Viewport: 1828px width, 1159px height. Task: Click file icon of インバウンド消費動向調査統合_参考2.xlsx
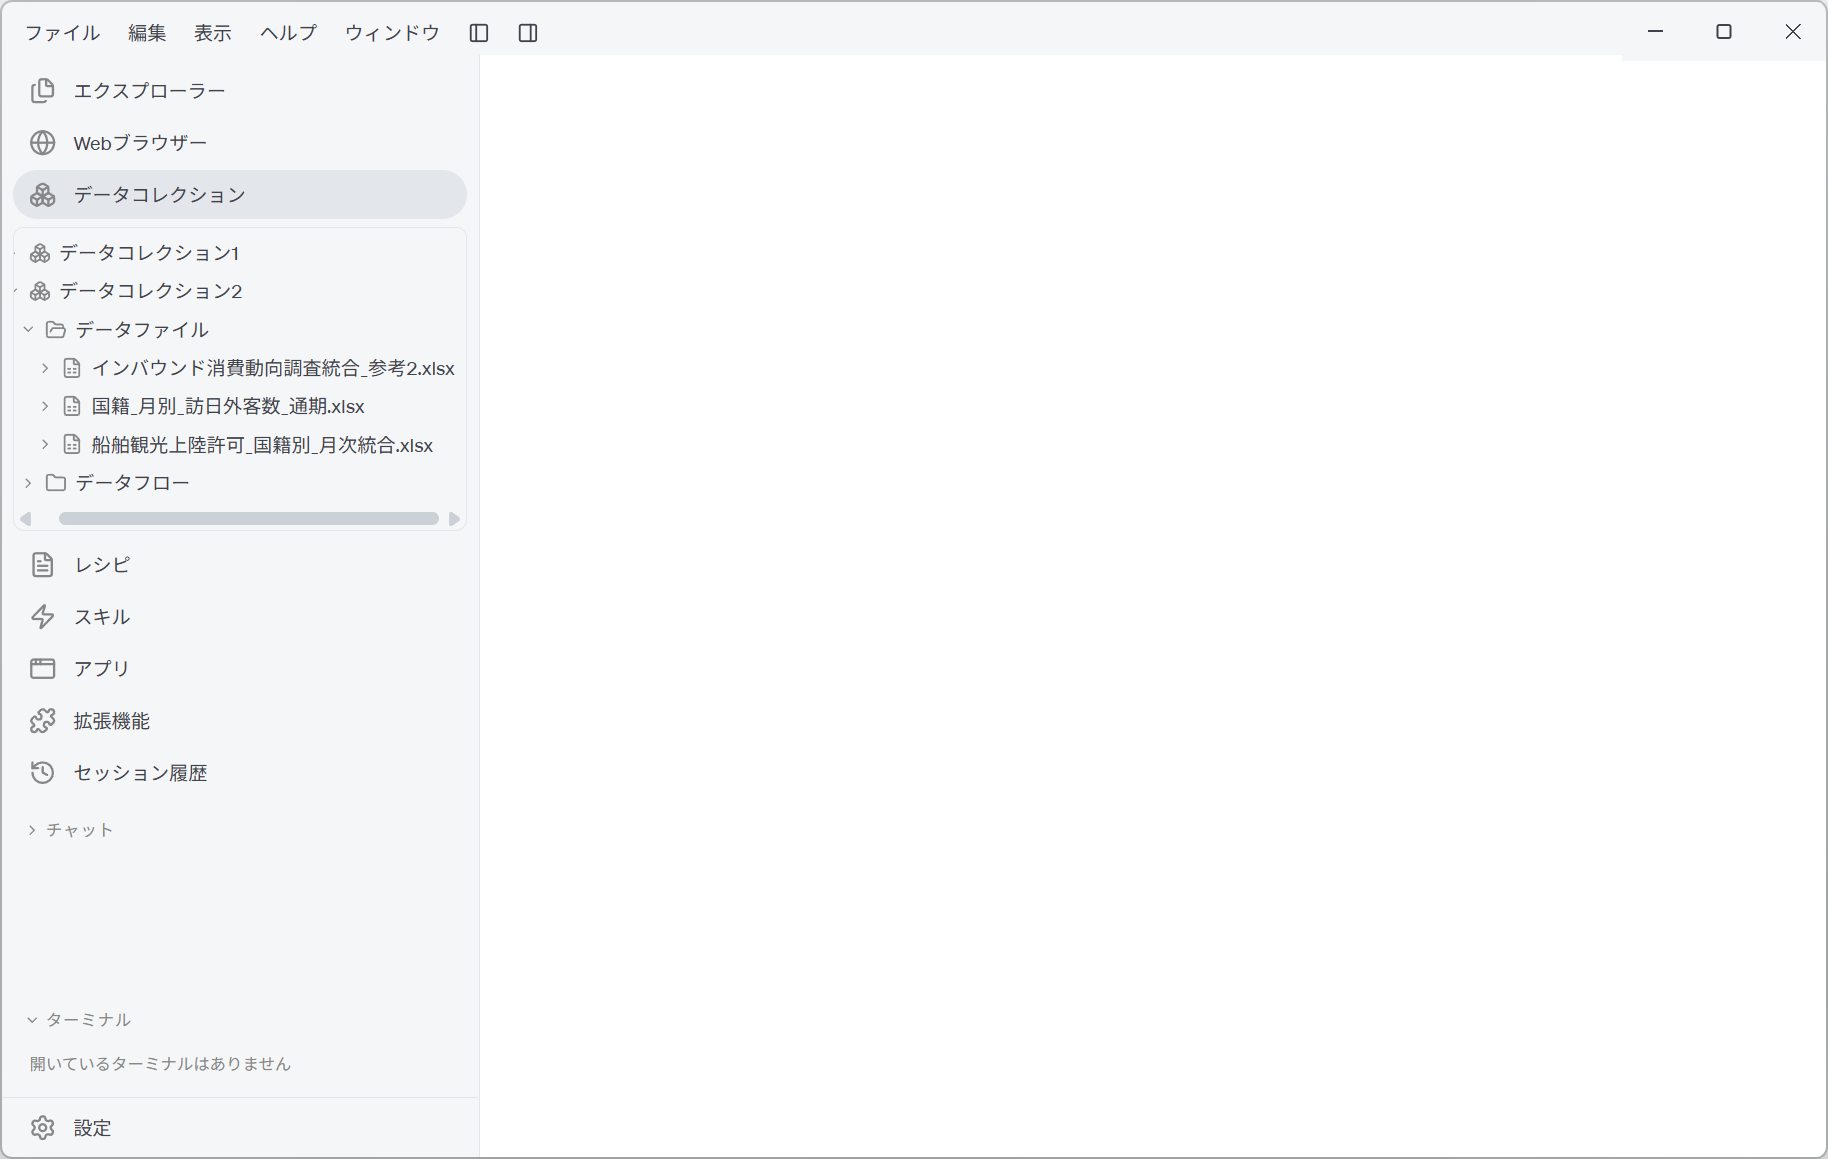click(72, 368)
